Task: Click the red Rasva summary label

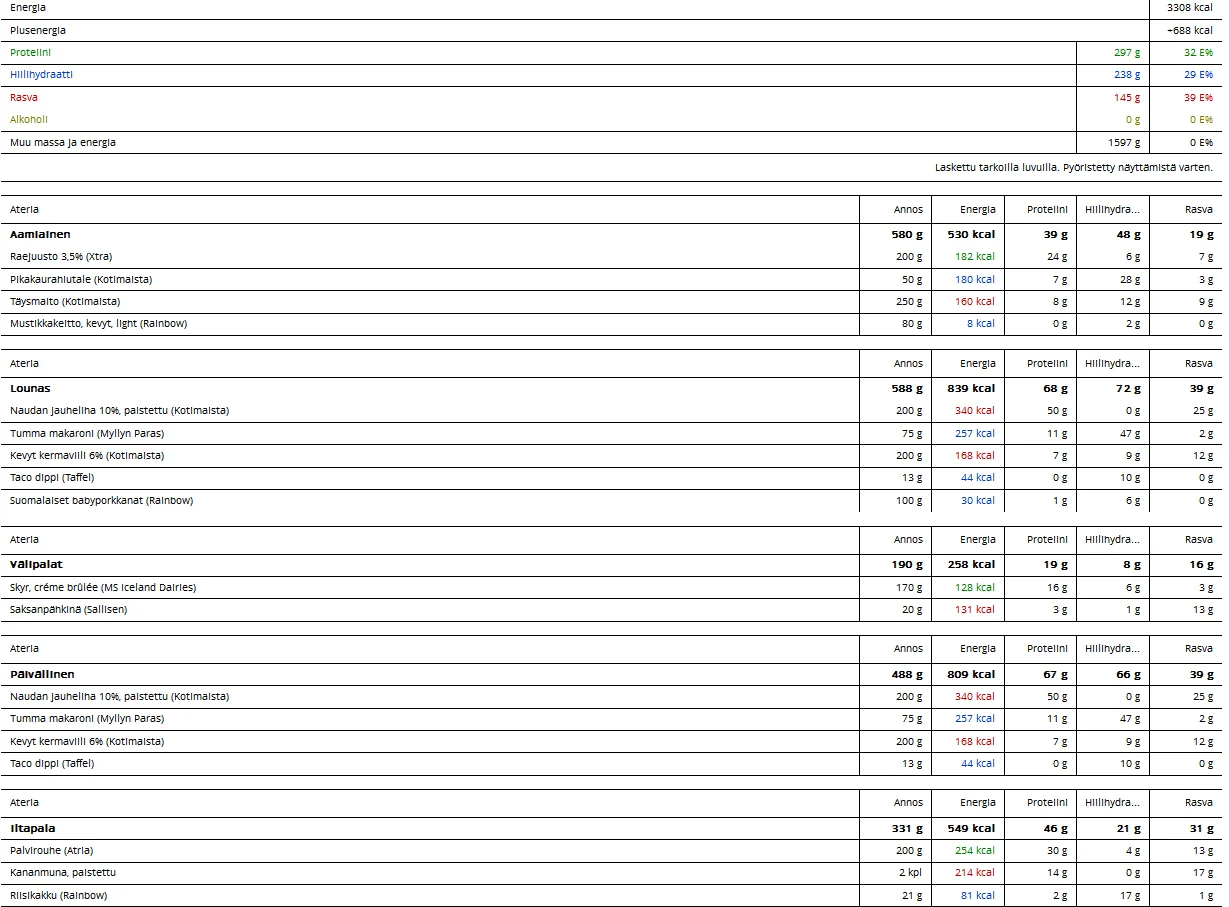Action: pos(24,97)
